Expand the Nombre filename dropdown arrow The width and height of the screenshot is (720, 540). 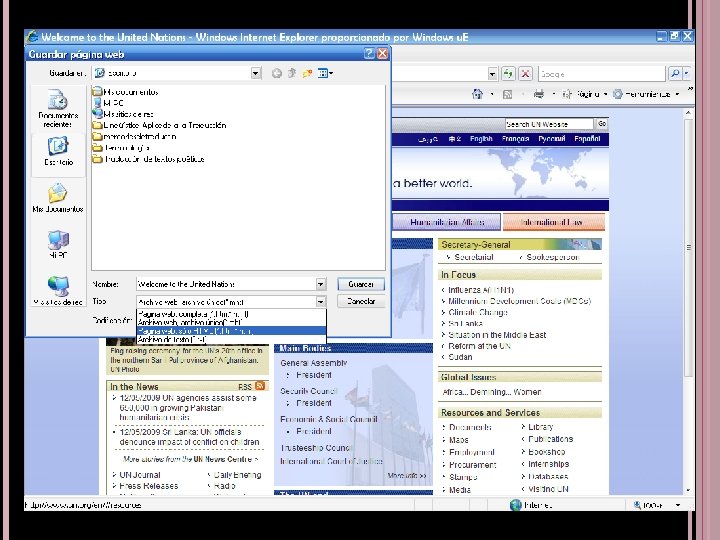click(321, 284)
